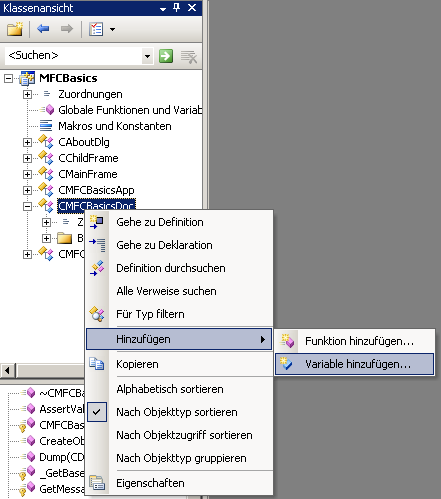441x499 pixels.
Task: Click the Eigenschaften icon
Action: tap(97, 483)
